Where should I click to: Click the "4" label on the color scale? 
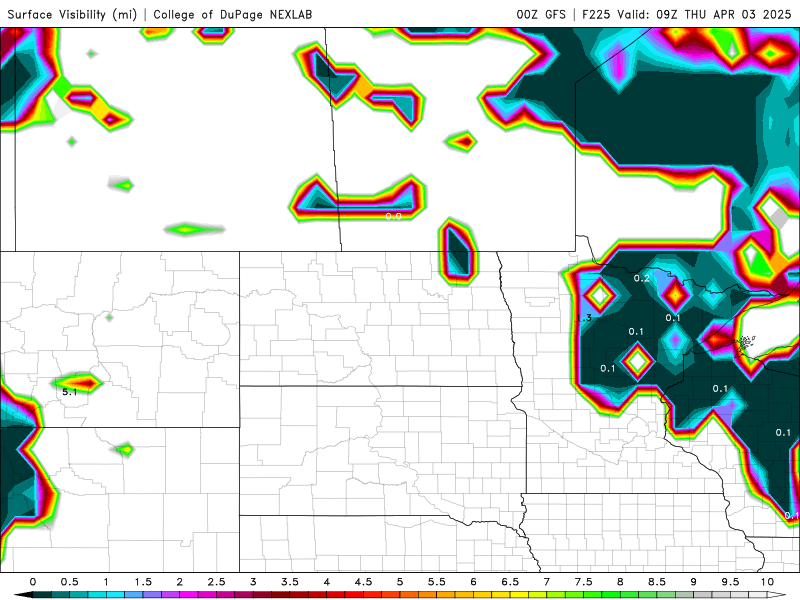pos(327,582)
